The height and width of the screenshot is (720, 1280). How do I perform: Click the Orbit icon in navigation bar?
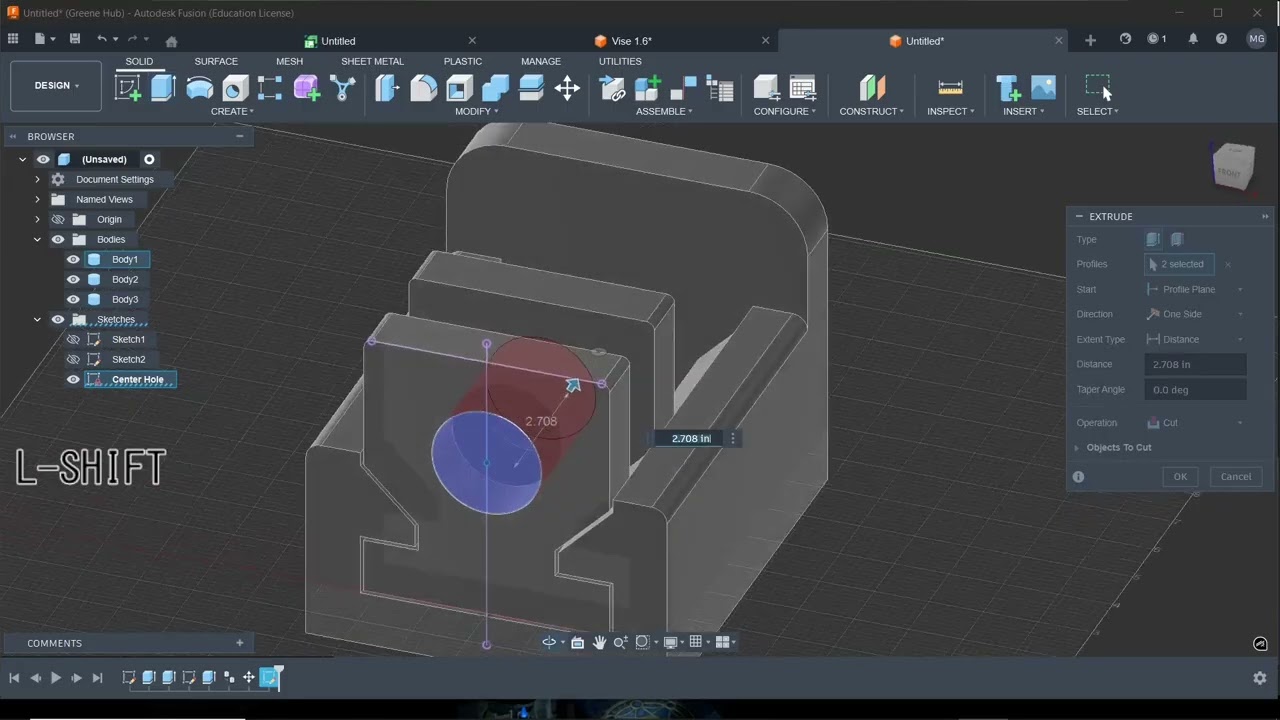(x=549, y=642)
